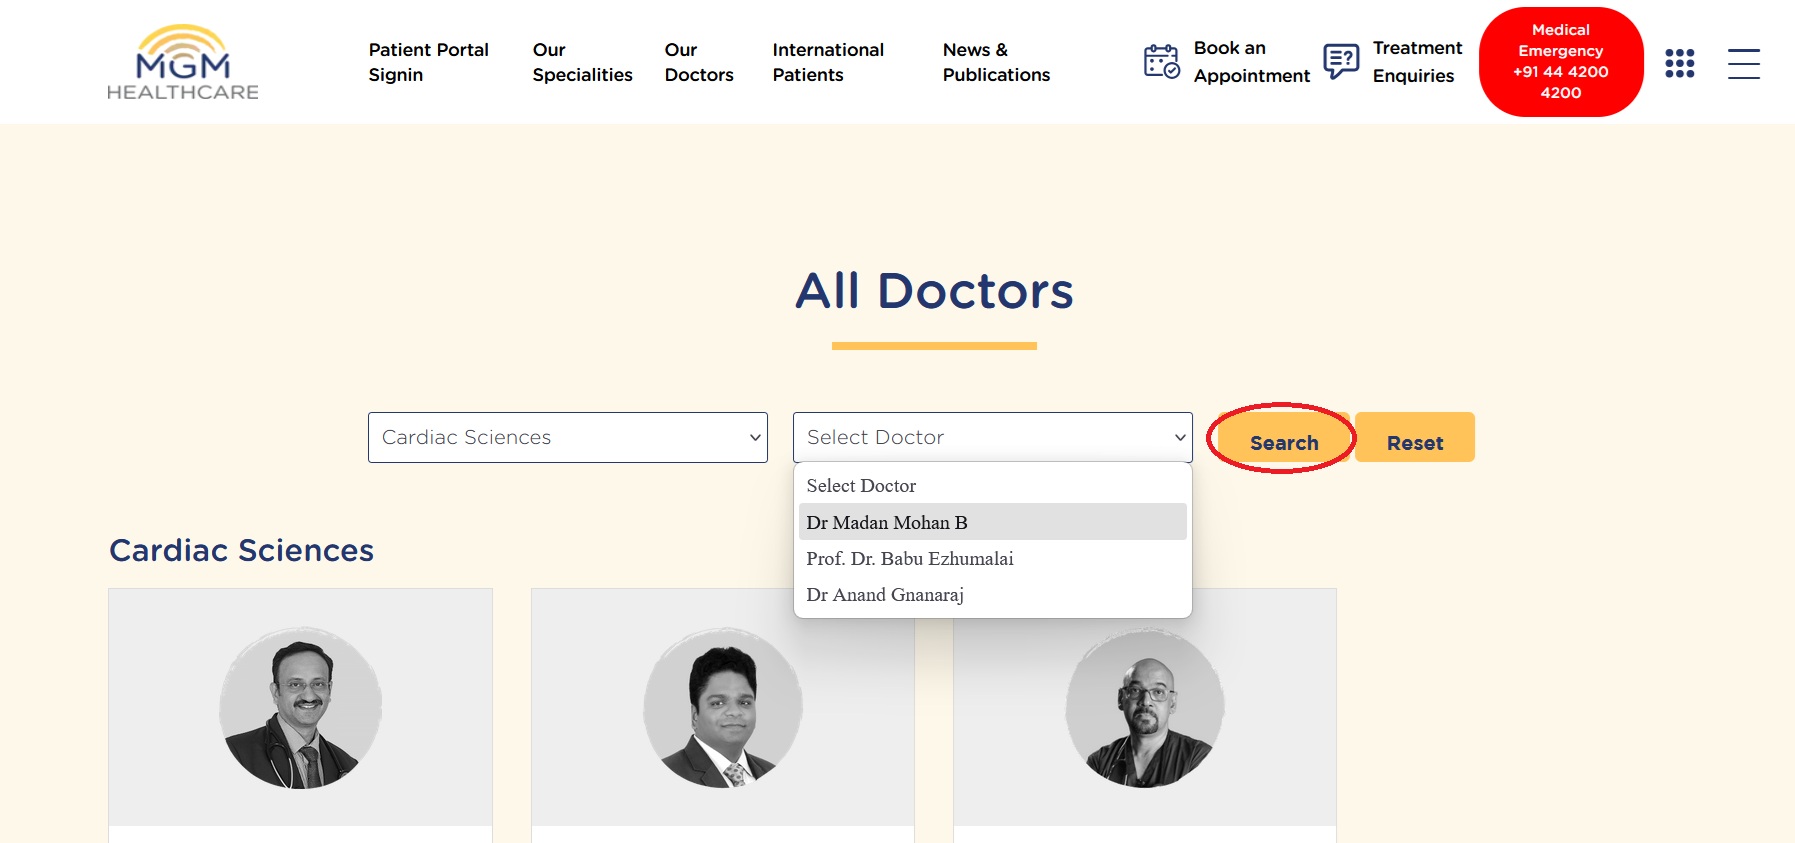This screenshot has width=1795, height=843.
Task: Open the nine-dot grid menu
Action: [1679, 63]
